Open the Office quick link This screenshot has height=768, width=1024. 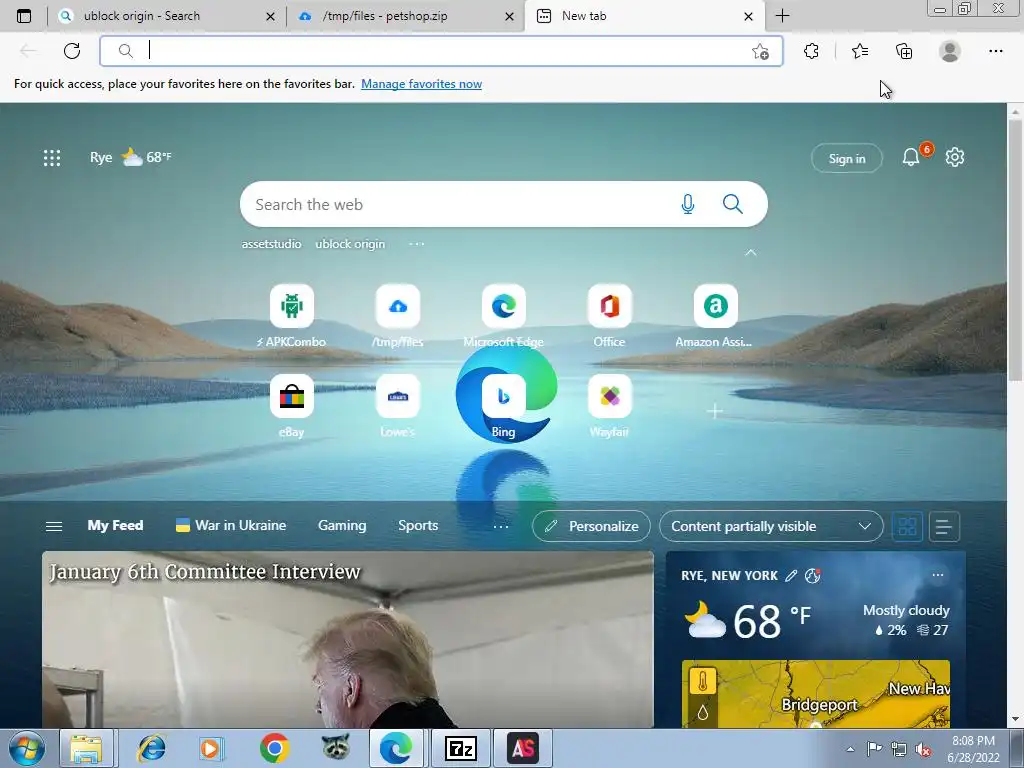click(609, 316)
